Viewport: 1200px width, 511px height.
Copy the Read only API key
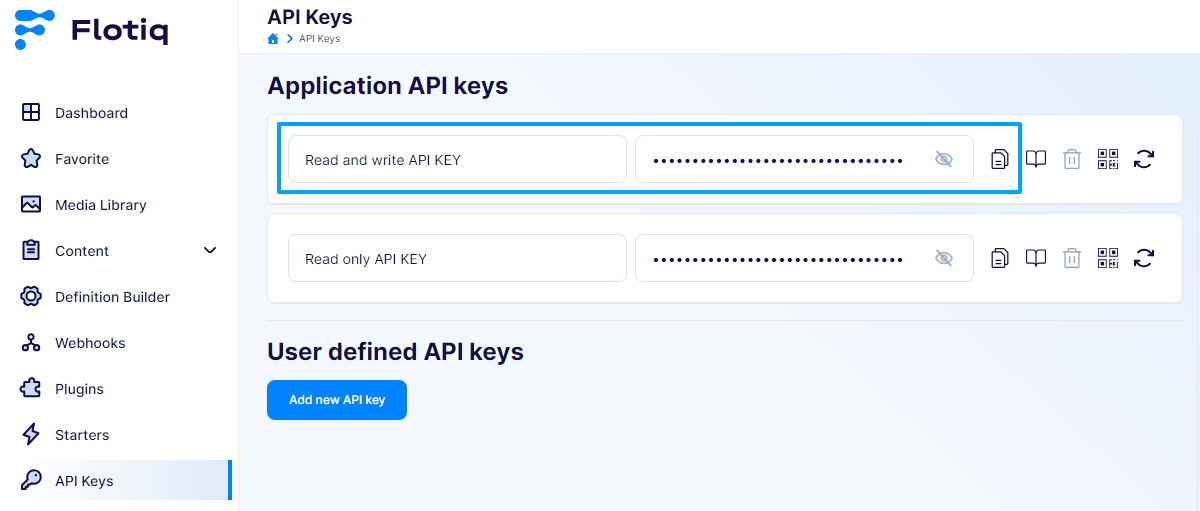coord(999,259)
